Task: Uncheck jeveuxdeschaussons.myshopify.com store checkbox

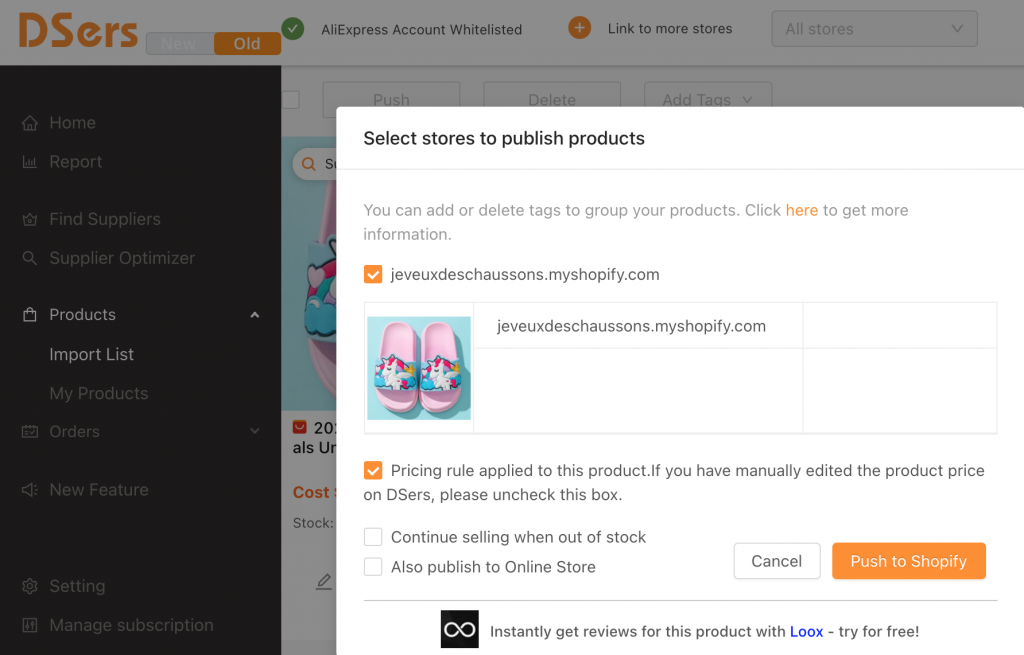Action: click(x=373, y=274)
